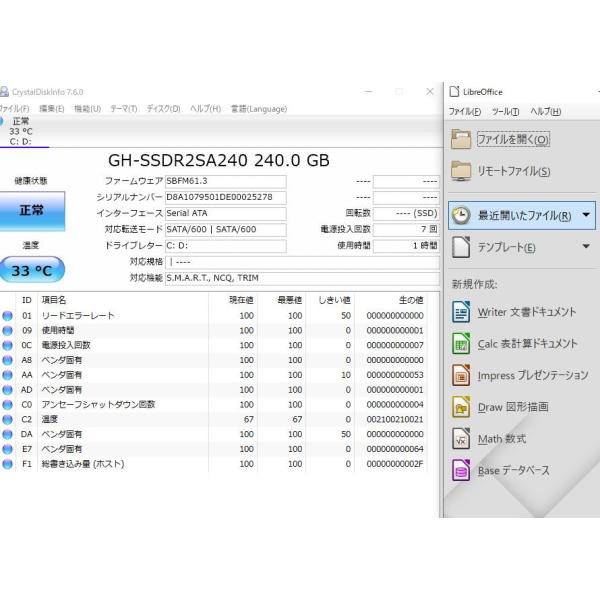600x600 pixels.
Task: Click the Writer document icon
Action: pyautogui.click(x=461, y=312)
